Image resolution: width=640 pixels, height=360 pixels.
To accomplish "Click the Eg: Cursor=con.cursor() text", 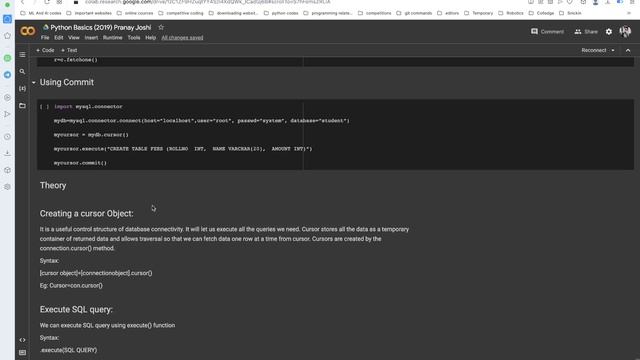I will [x=71, y=286].
